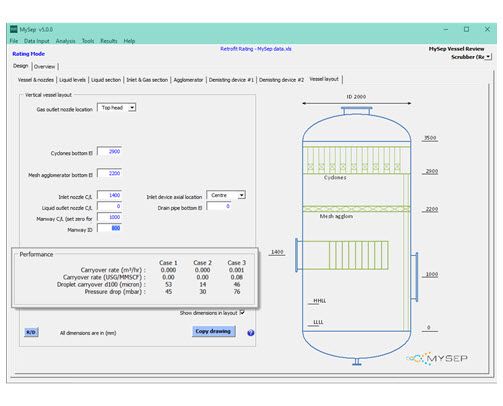
Task: Select the Demisting device #2 tab
Action: [x=282, y=80]
